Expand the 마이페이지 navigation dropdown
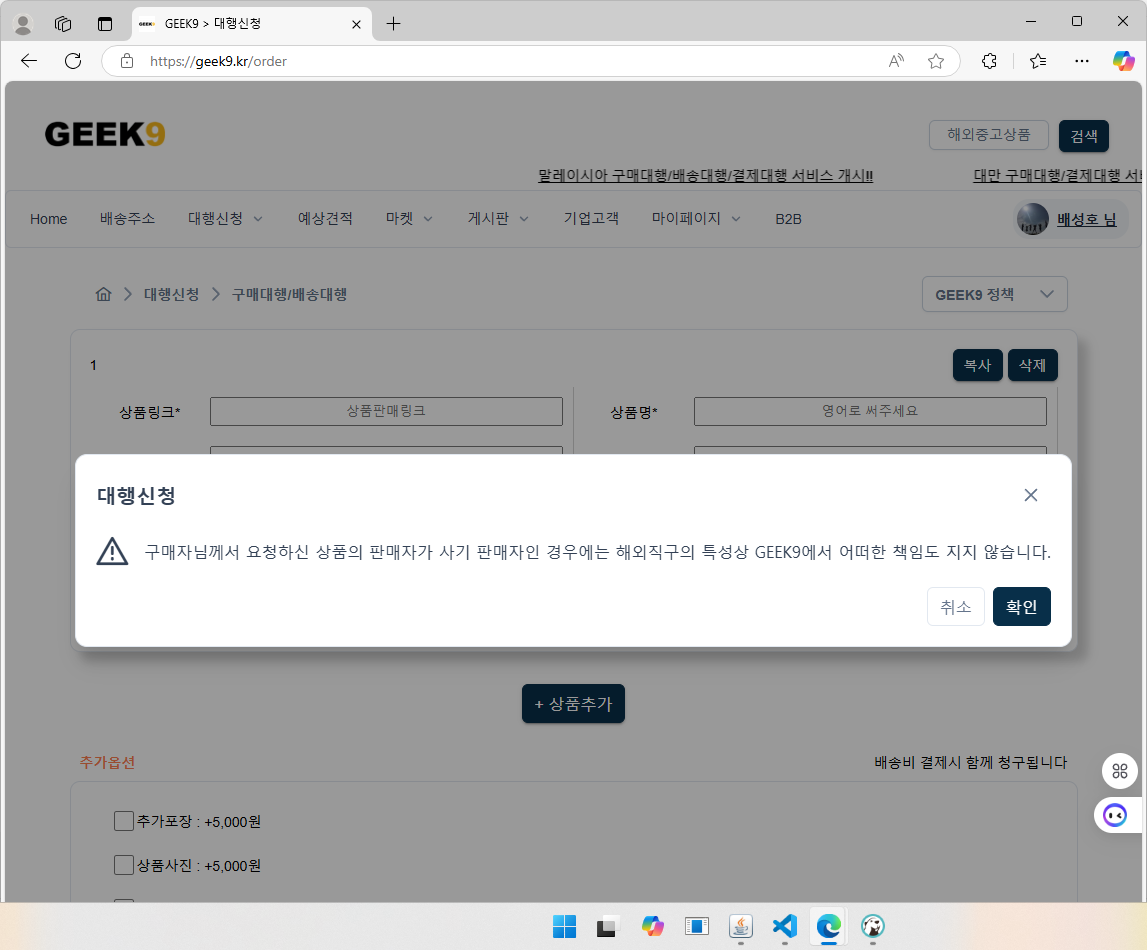Viewport: 1147px width, 950px height. coord(696,219)
